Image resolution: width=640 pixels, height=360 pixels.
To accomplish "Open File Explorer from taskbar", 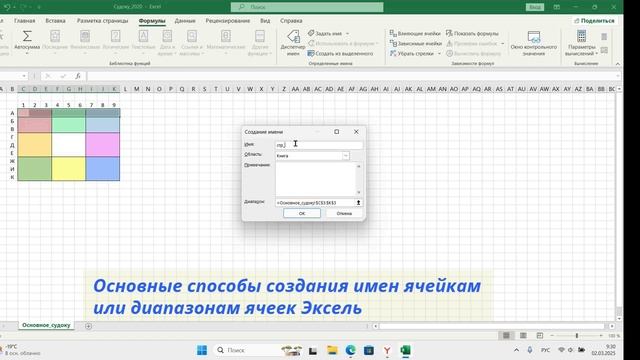I will pos(332,350).
